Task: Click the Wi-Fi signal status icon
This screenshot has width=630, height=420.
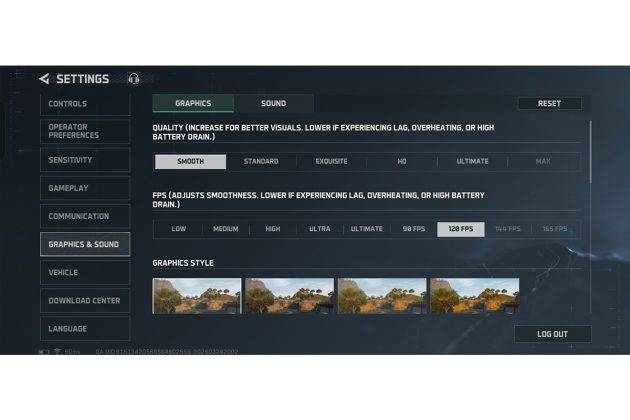Action: pyautogui.click(x=57, y=351)
